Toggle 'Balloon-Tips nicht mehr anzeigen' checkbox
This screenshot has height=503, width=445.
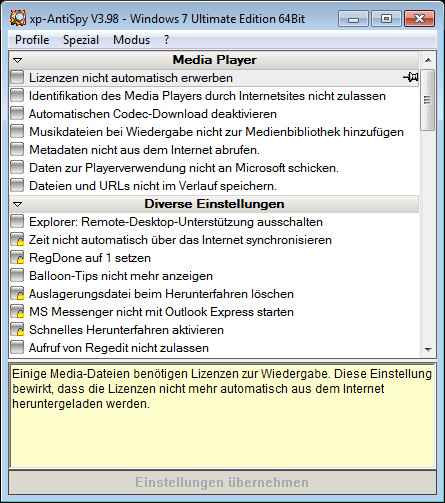coord(17,275)
